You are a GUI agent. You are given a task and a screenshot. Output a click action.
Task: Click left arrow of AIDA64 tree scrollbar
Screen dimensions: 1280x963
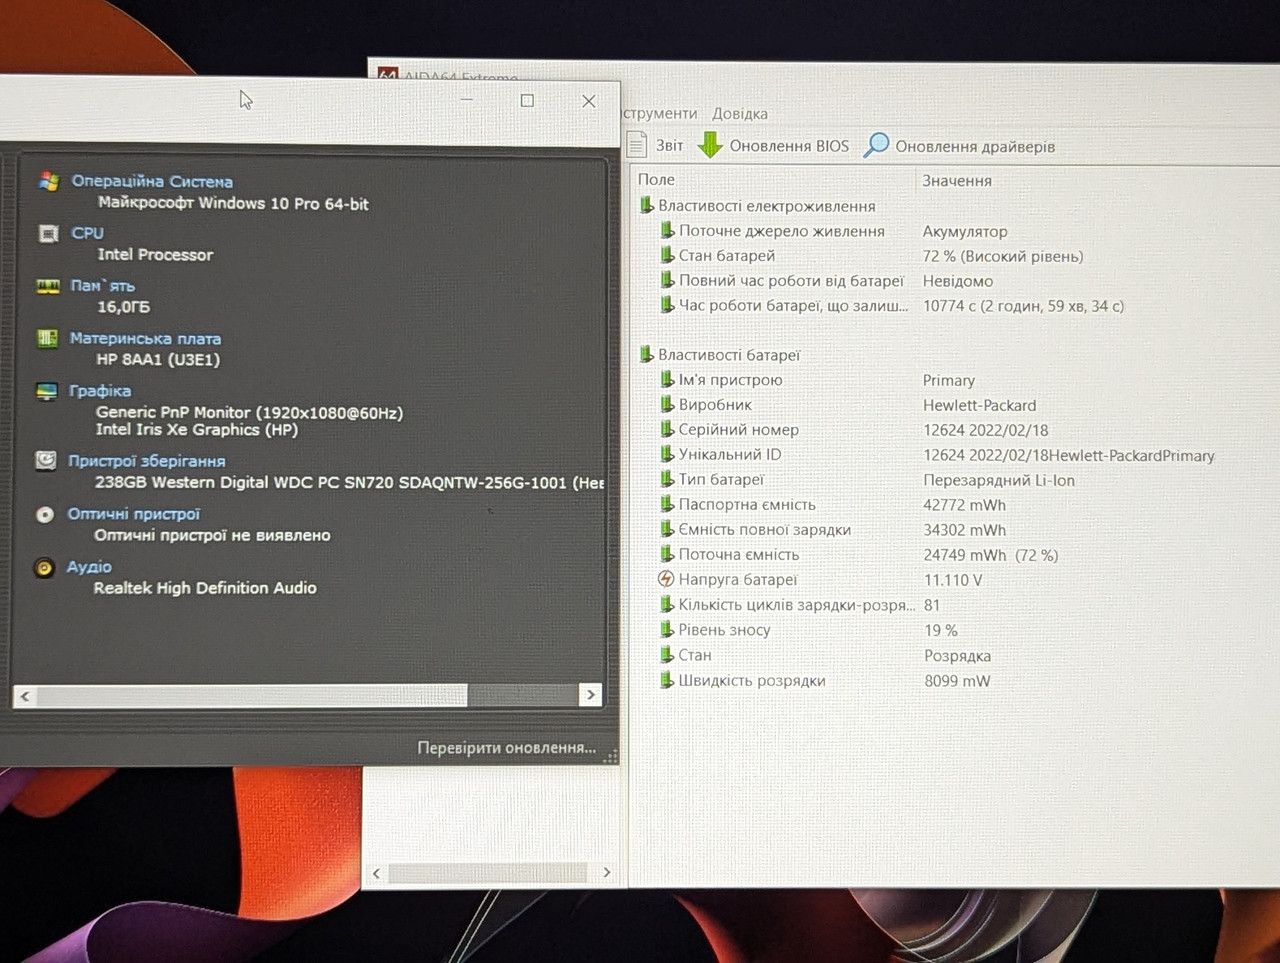point(376,873)
